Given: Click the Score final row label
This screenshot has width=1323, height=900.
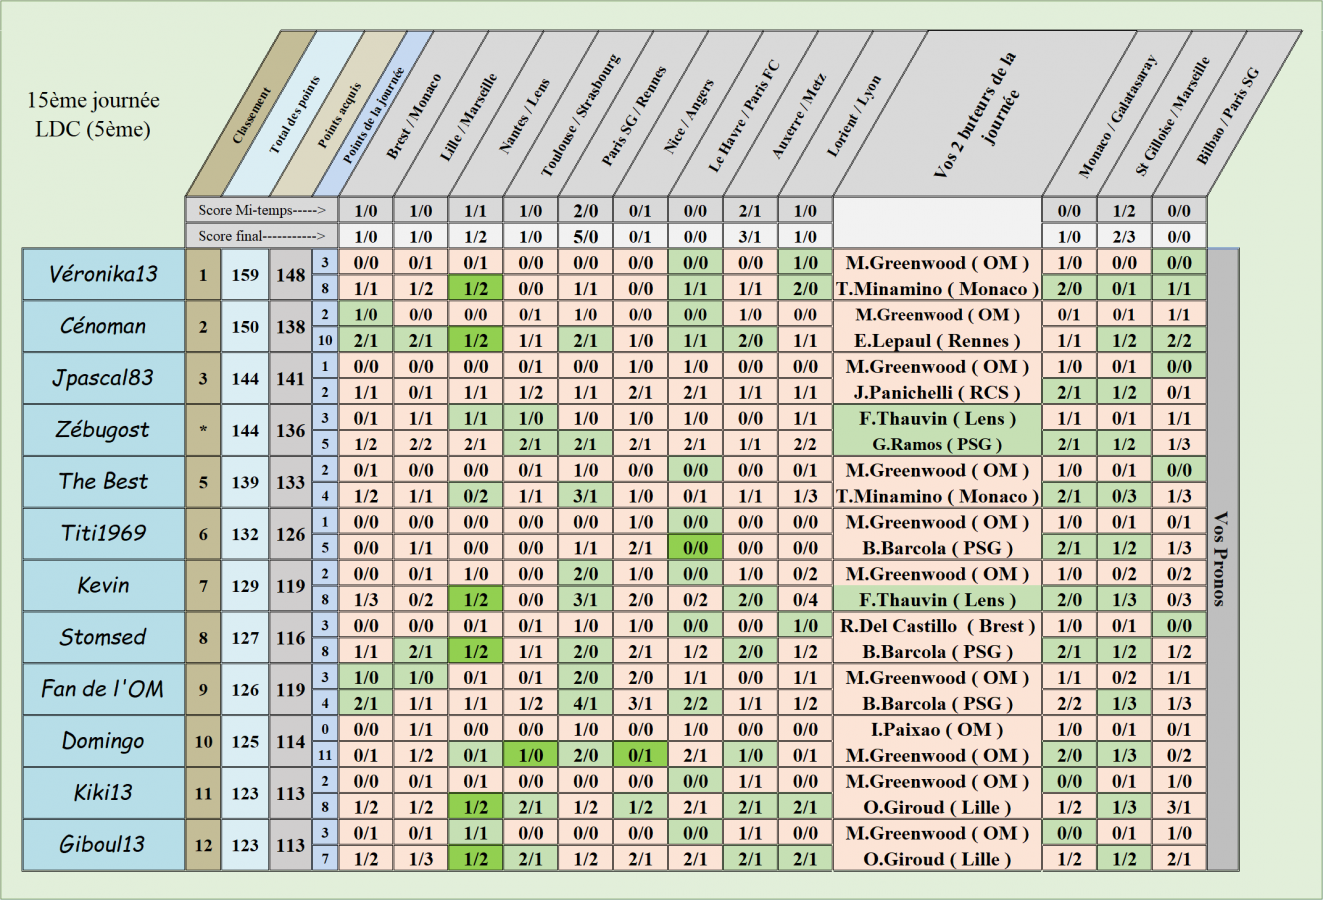Looking at the screenshot, I should pos(261,236).
